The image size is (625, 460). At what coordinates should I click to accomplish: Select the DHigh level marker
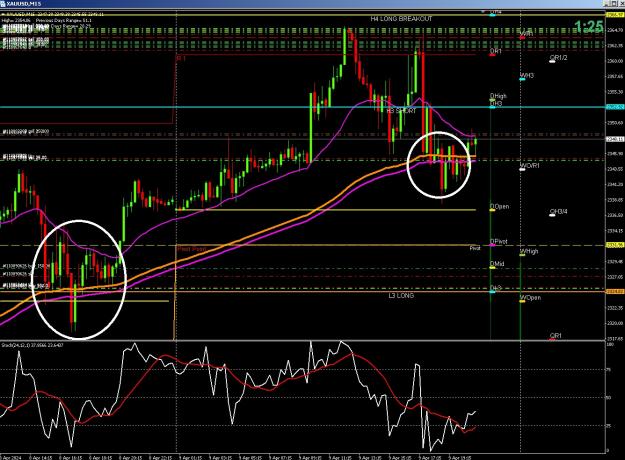tap(498, 96)
